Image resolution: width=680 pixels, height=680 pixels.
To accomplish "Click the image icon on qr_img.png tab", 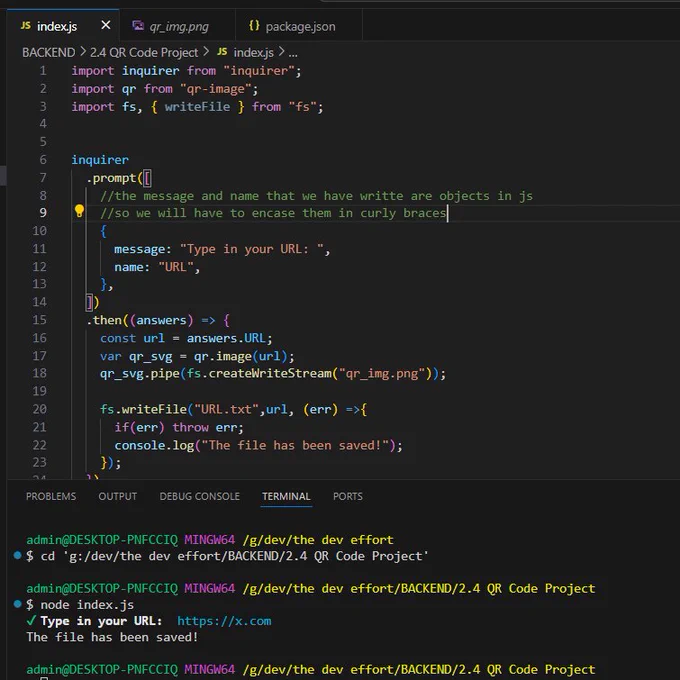I will pyautogui.click(x=138, y=26).
